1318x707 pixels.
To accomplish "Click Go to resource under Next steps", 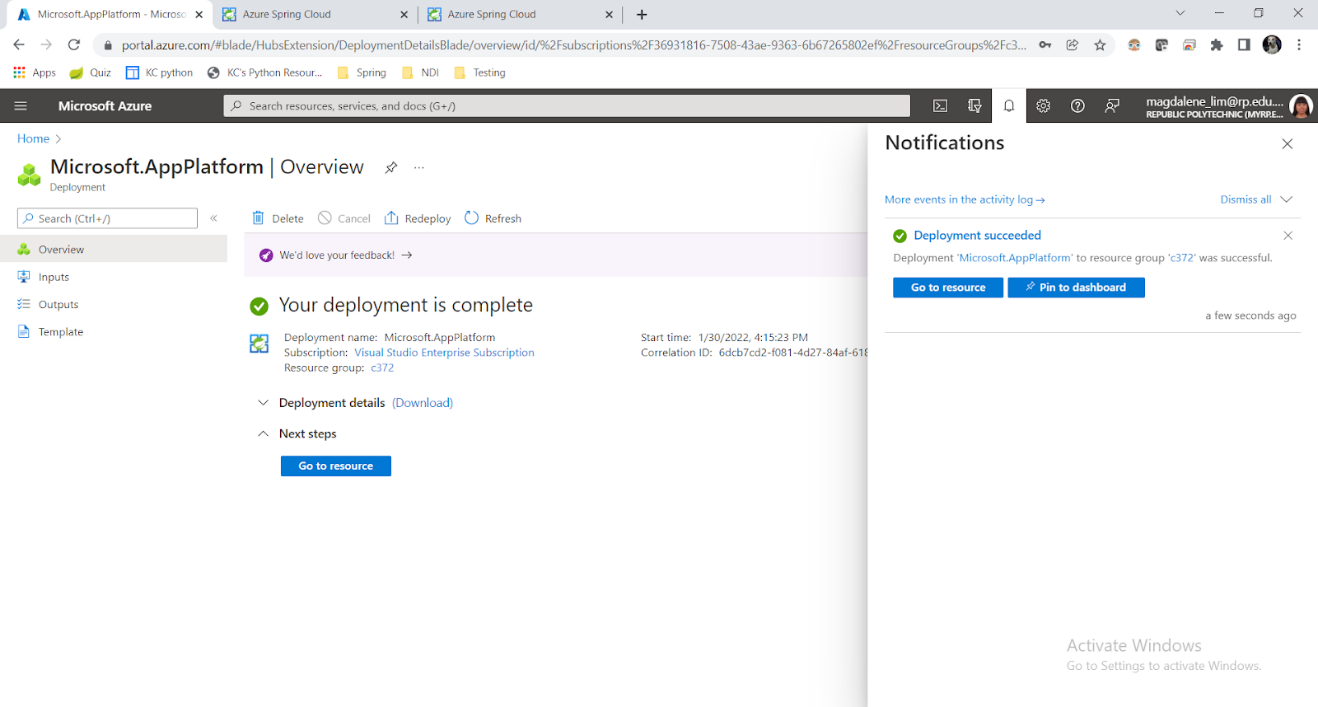I will click(335, 466).
